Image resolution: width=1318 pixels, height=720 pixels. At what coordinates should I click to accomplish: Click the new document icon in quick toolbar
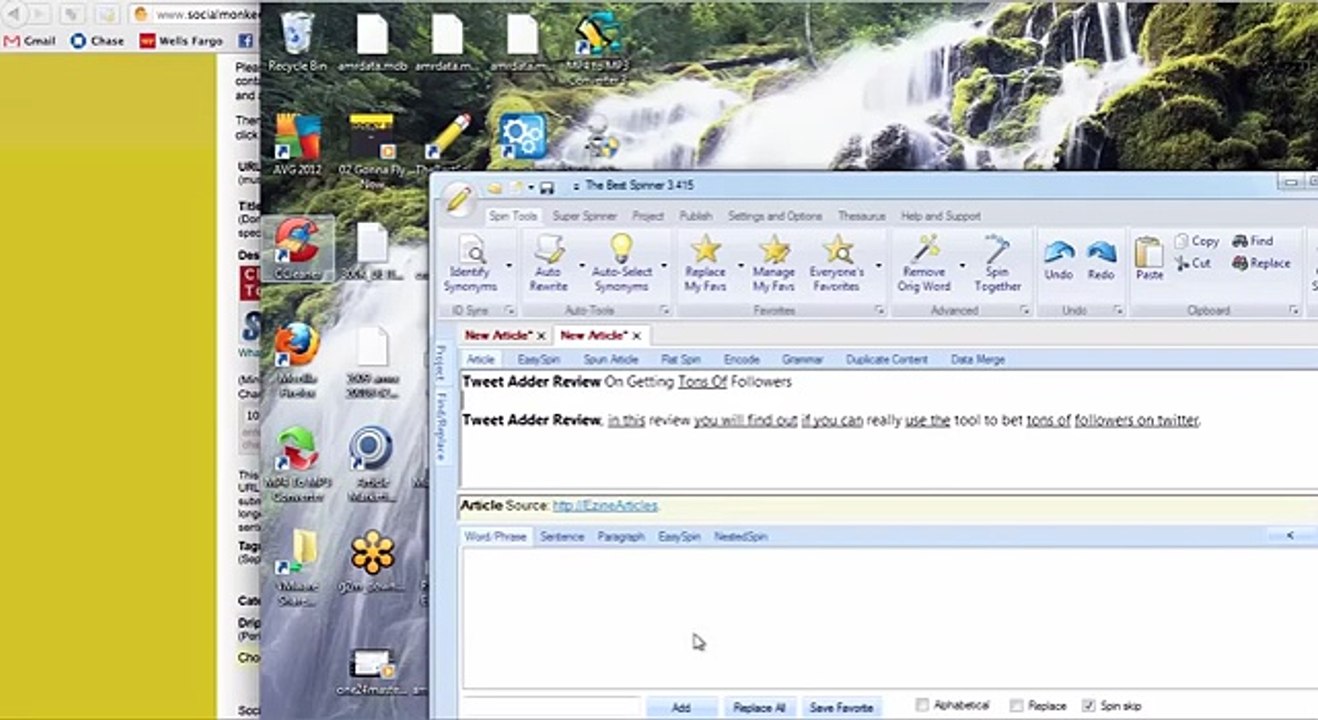(517, 187)
